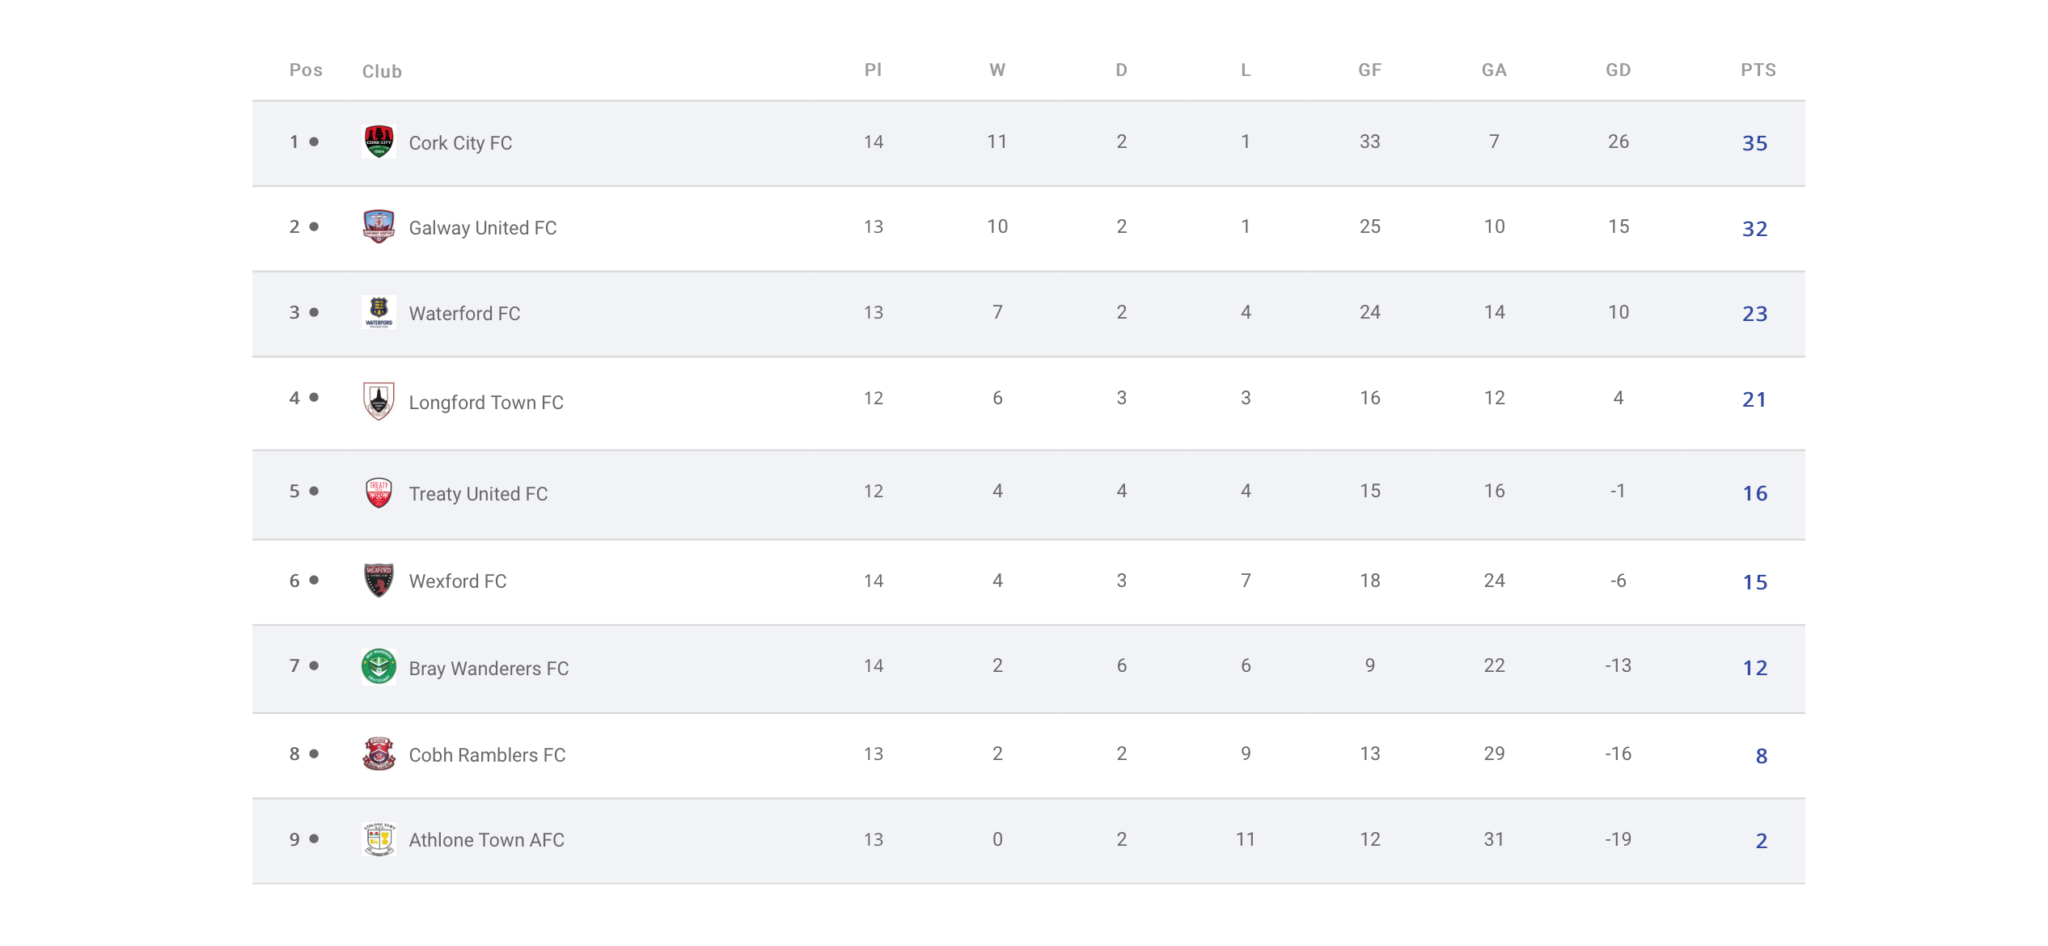Click the PTS column header
The width and height of the screenshot is (2048, 946).
click(x=1758, y=70)
